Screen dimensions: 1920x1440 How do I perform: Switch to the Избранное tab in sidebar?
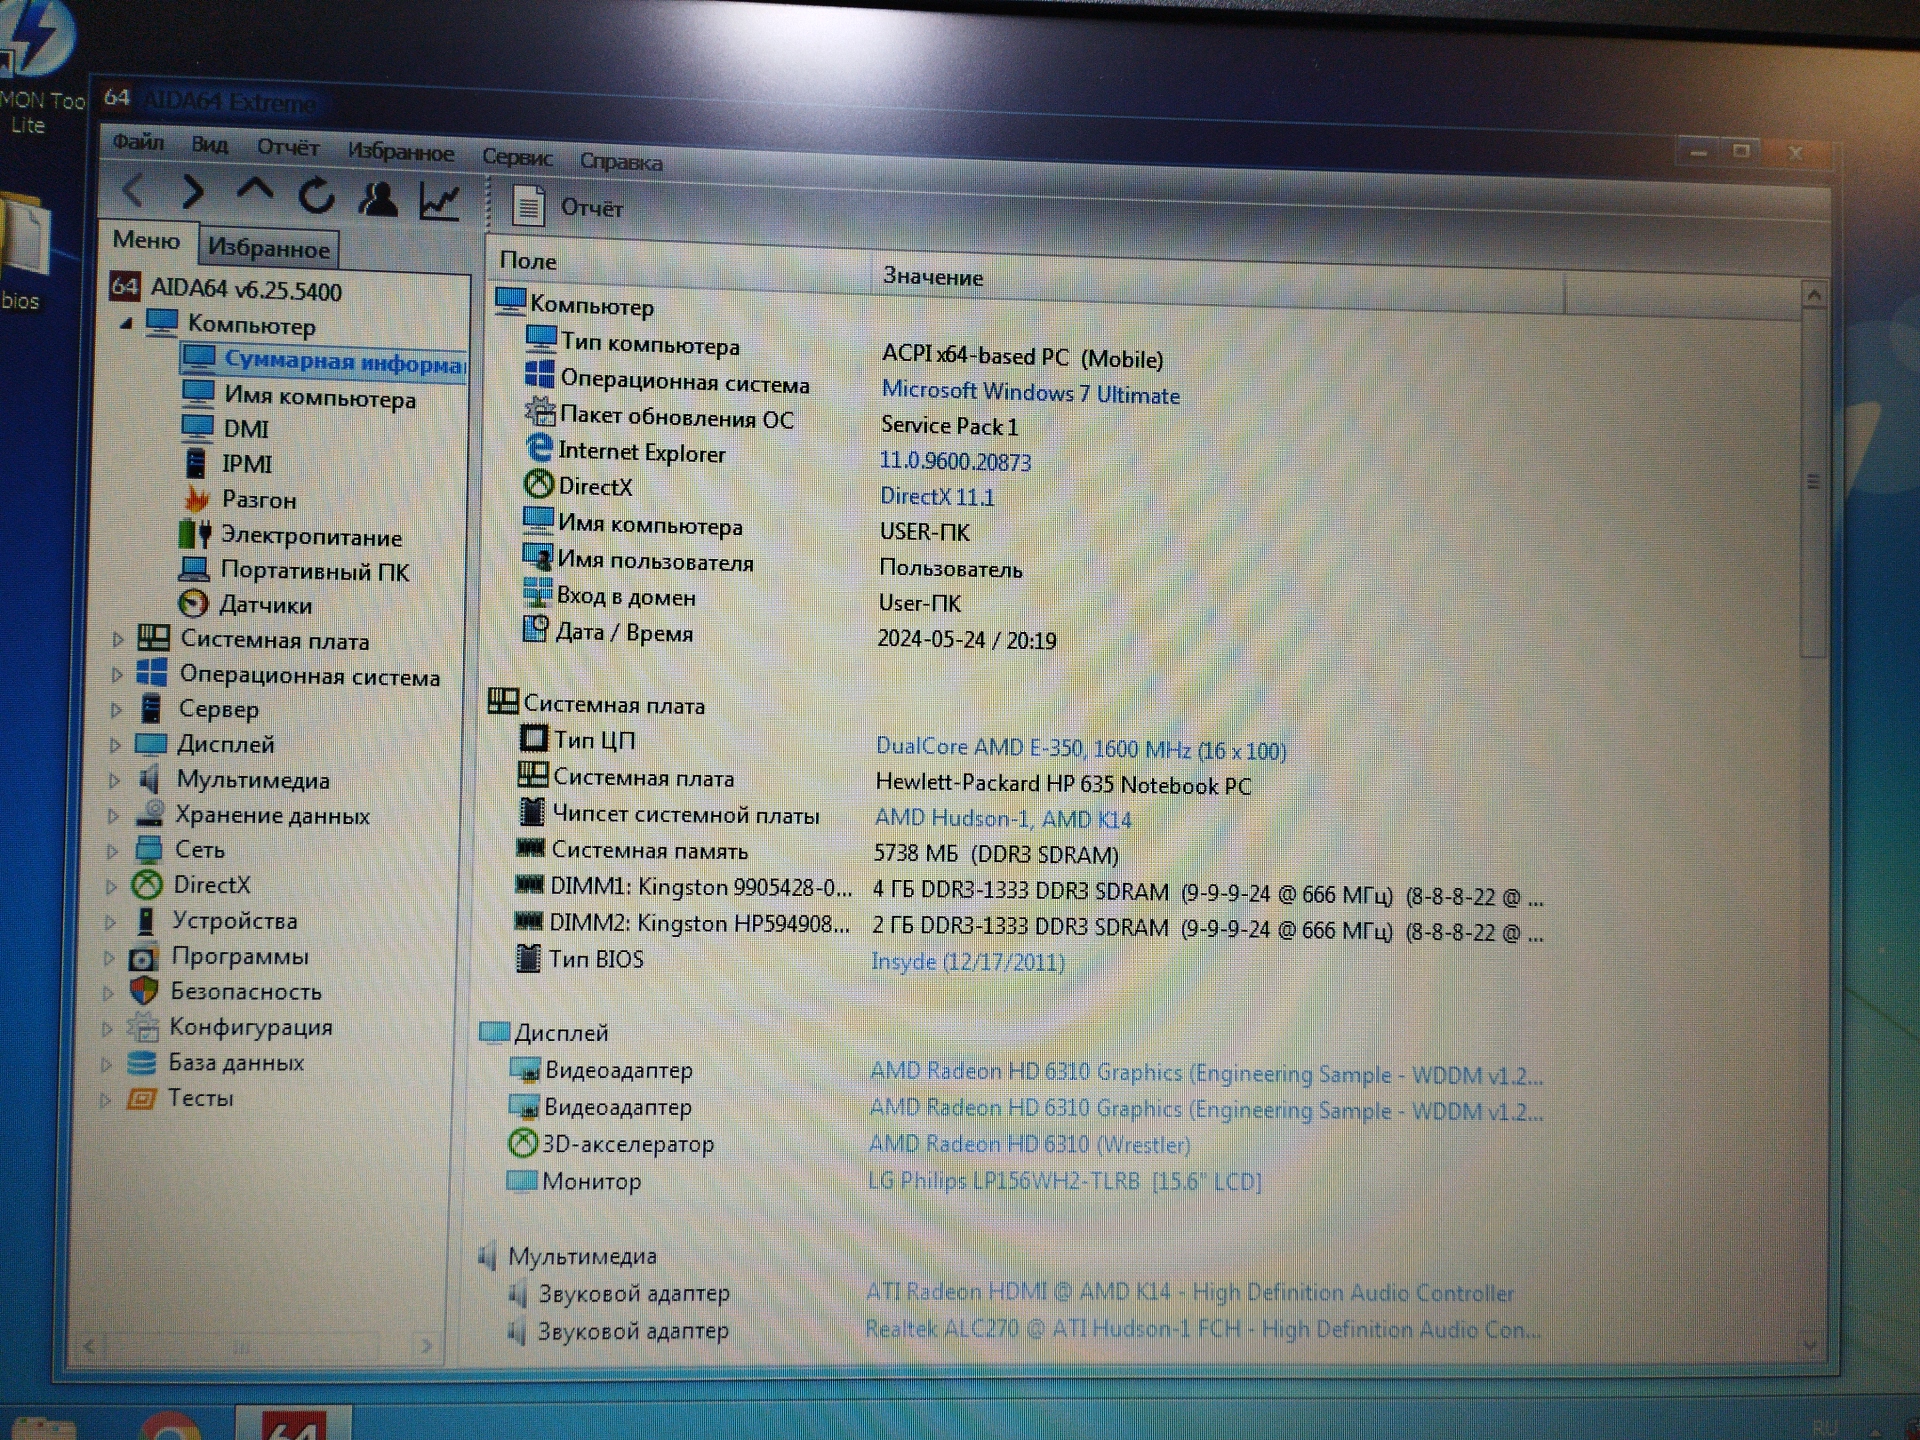coord(268,248)
